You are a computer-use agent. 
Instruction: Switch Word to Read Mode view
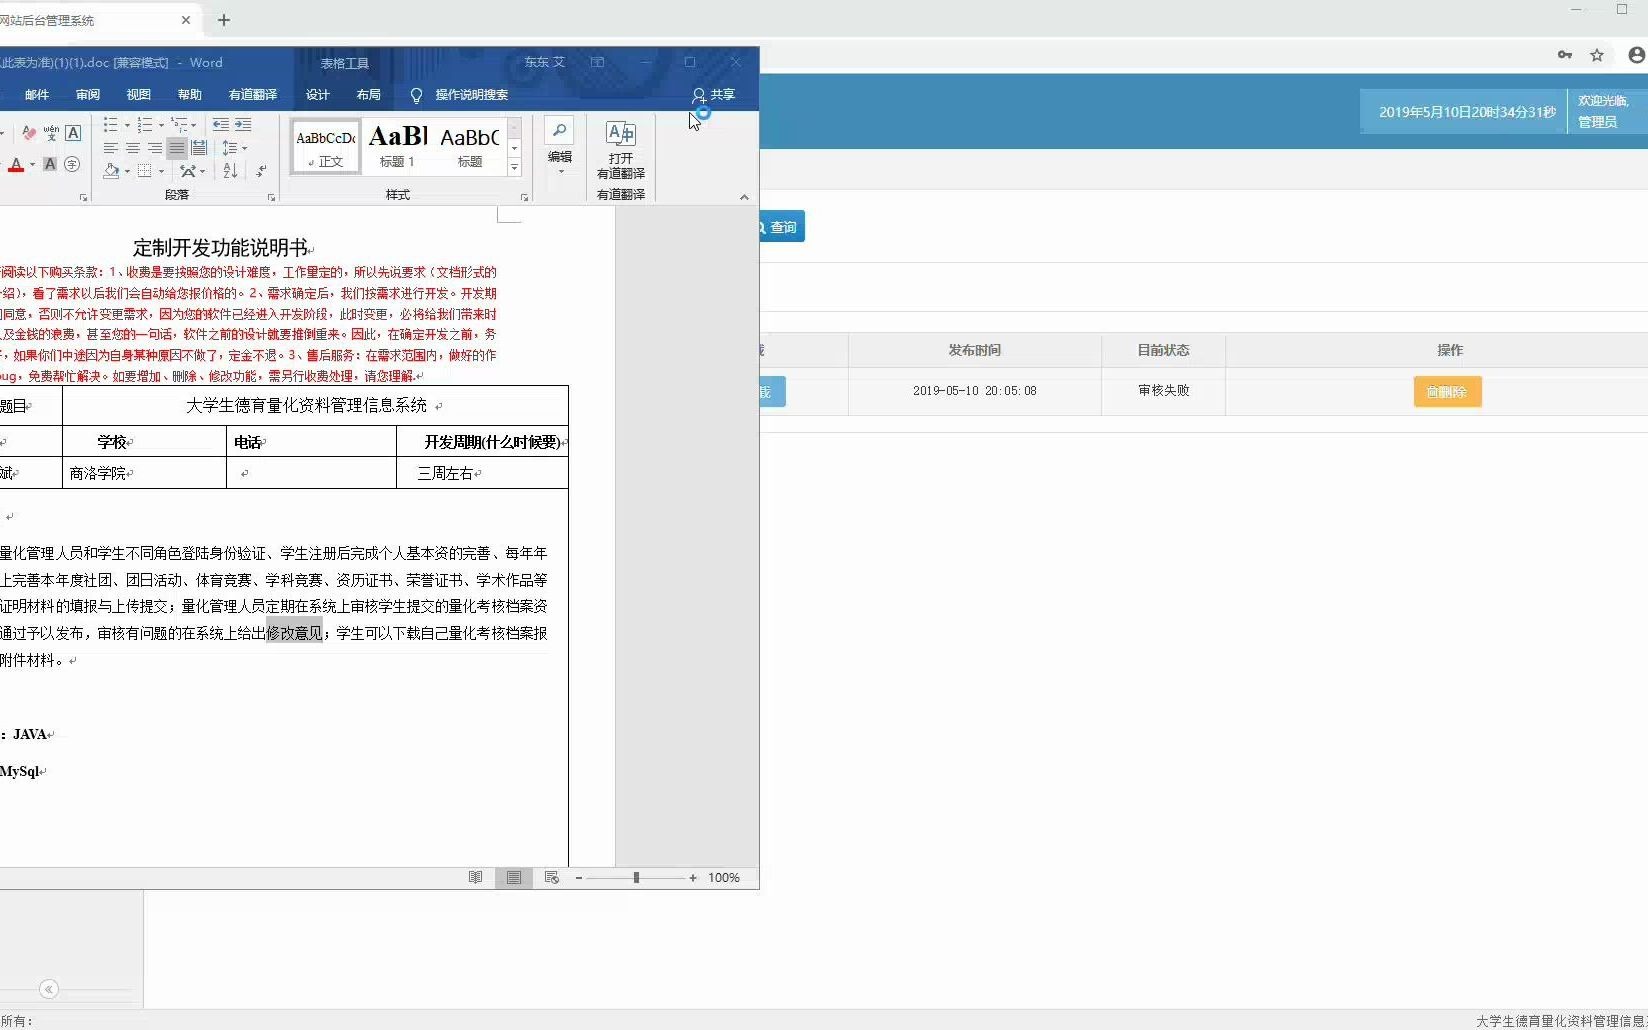(476, 877)
